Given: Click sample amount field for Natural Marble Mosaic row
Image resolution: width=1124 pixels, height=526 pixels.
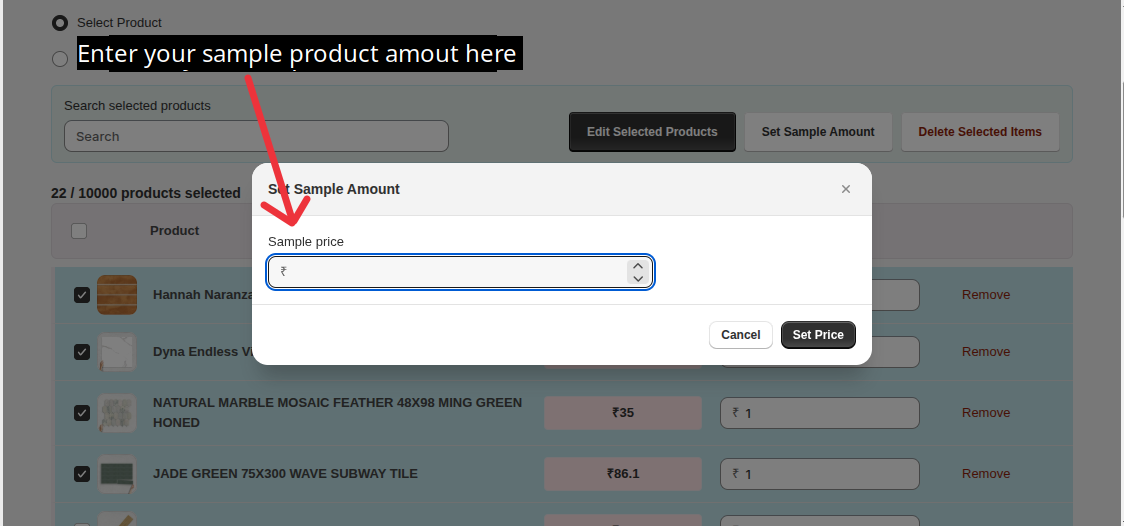Looking at the screenshot, I should click(x=819, y=413).
